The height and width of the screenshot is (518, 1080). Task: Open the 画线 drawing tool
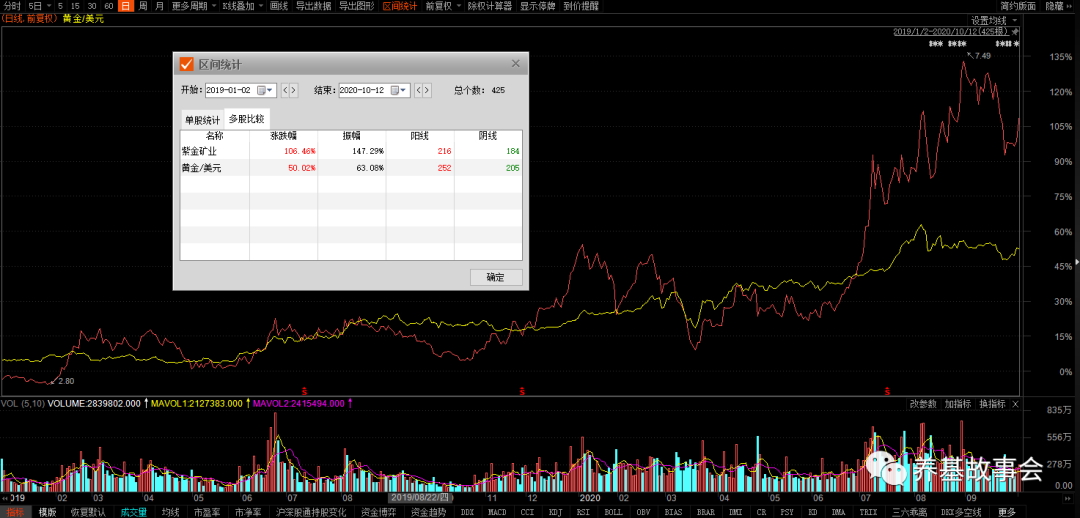279,6
